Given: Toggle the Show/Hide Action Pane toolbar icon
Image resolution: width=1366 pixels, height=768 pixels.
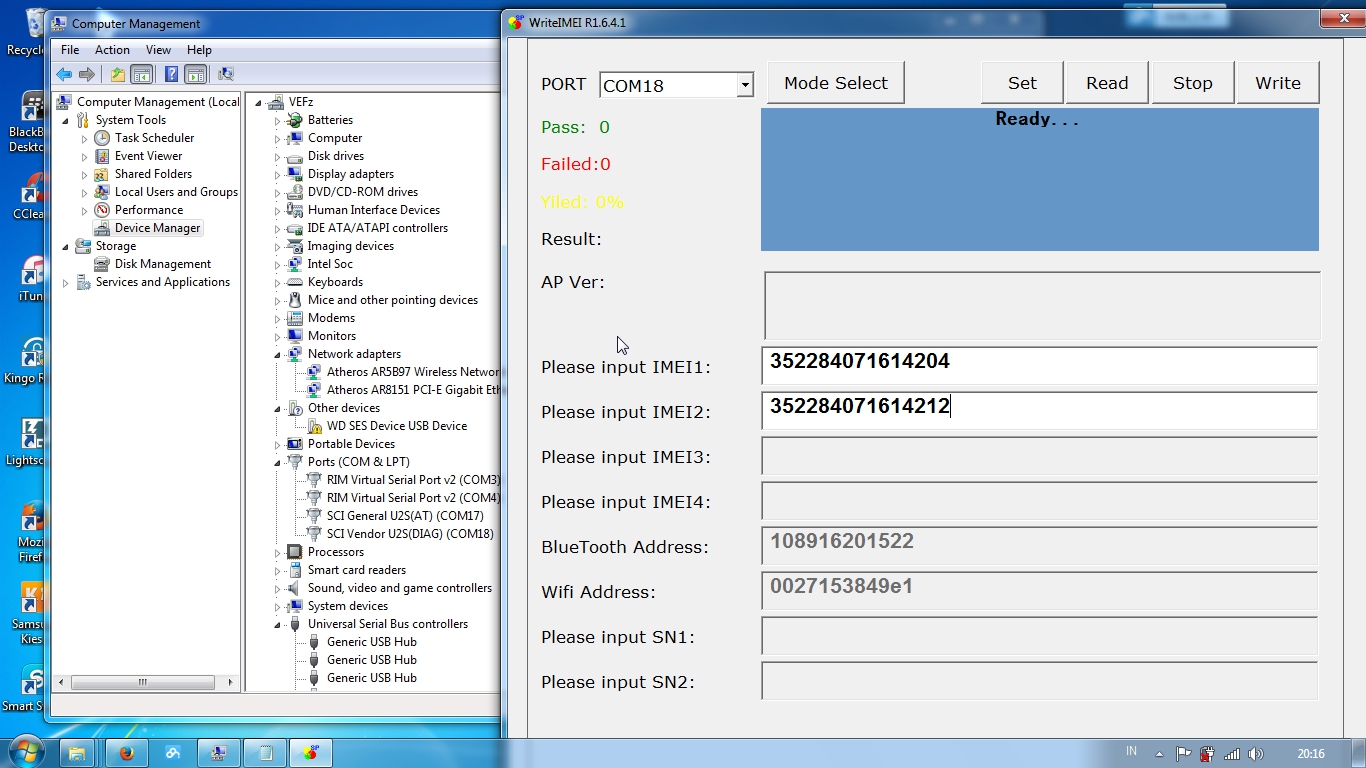Looking at the screenshot, I should [196, 74].
